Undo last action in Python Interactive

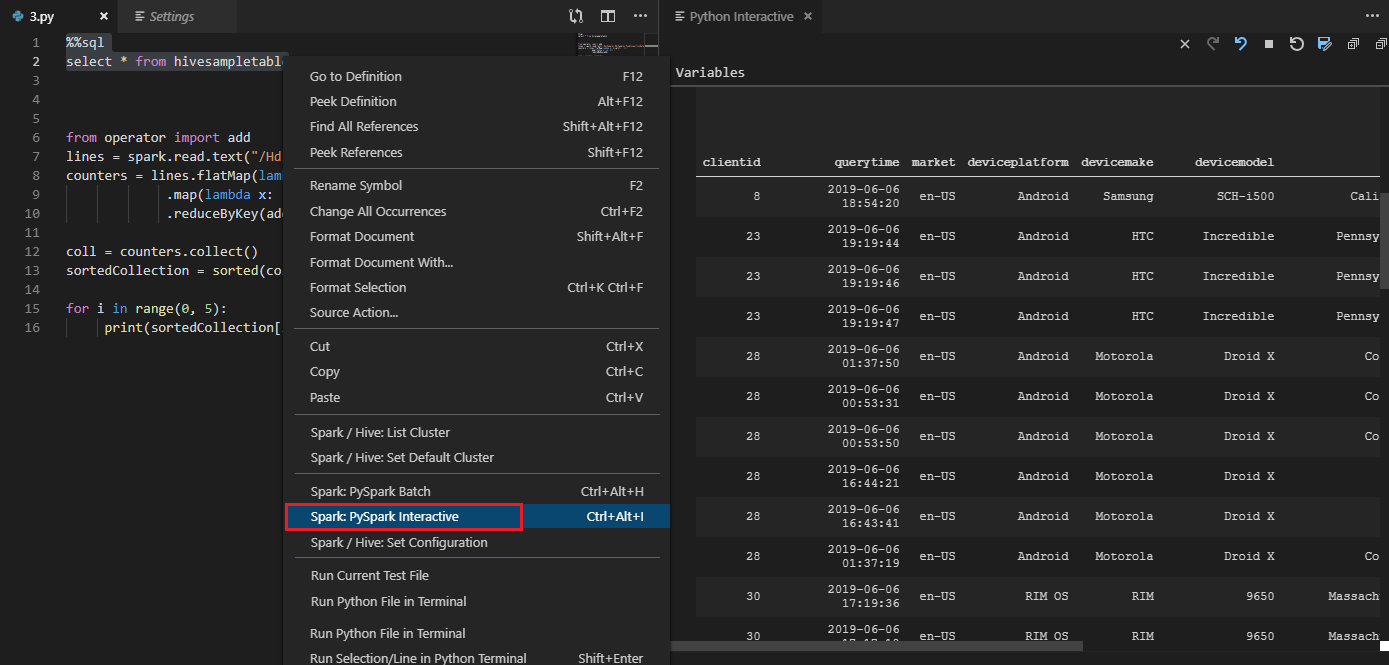[x=1239, y=44]
